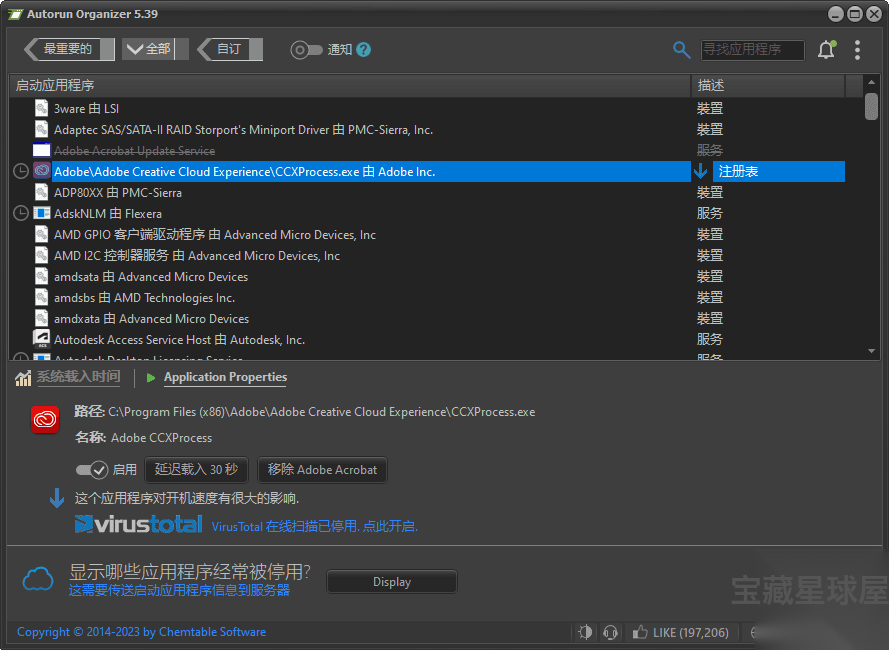
Task: Click the VirusTotal logo
Action: coord(138,525)
